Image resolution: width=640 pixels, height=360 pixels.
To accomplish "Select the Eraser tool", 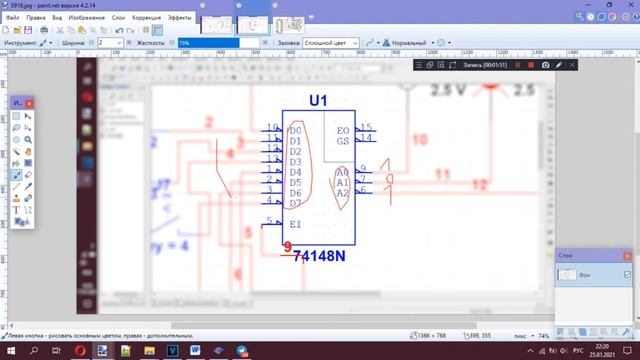I will 28,175.
